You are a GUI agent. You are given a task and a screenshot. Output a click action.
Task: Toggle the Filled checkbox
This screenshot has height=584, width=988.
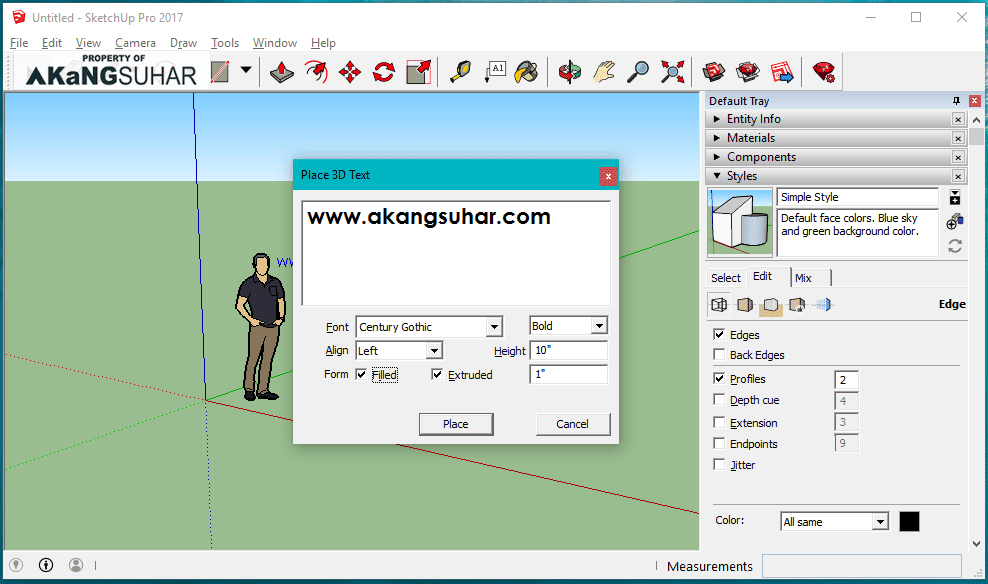click(x=361, y=374)
